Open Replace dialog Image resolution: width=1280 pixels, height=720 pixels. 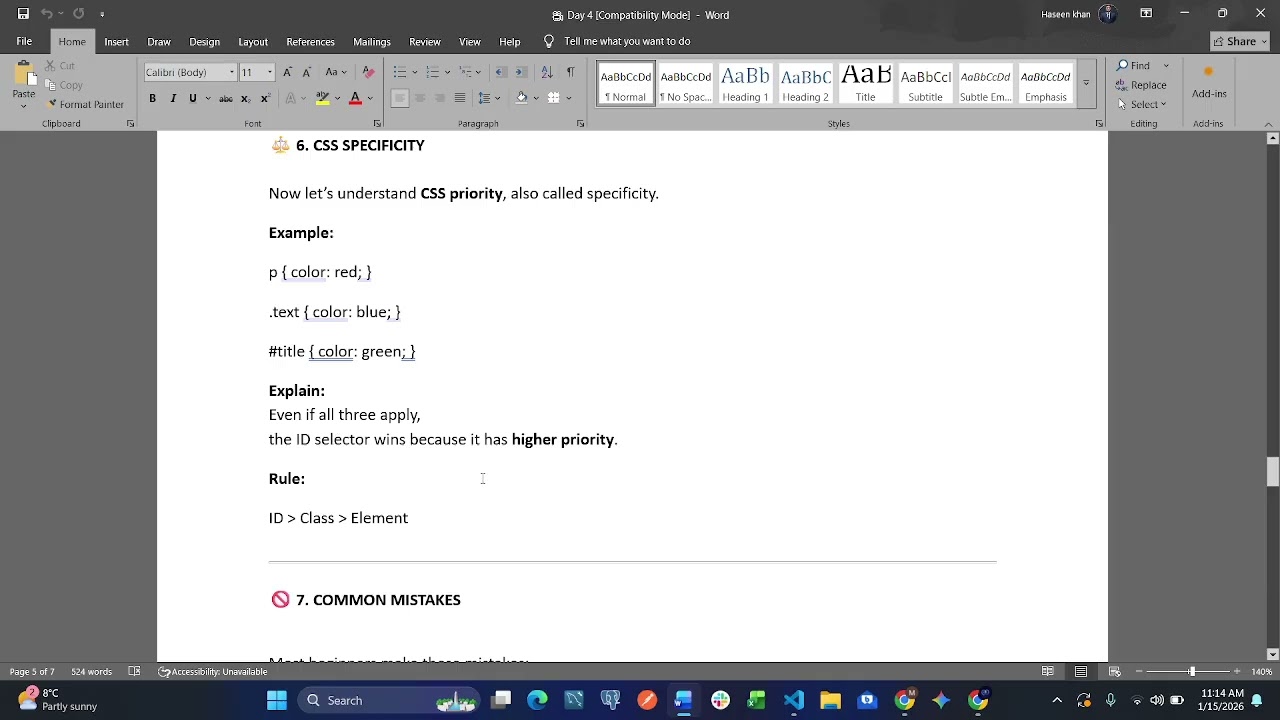point(1142,85)
